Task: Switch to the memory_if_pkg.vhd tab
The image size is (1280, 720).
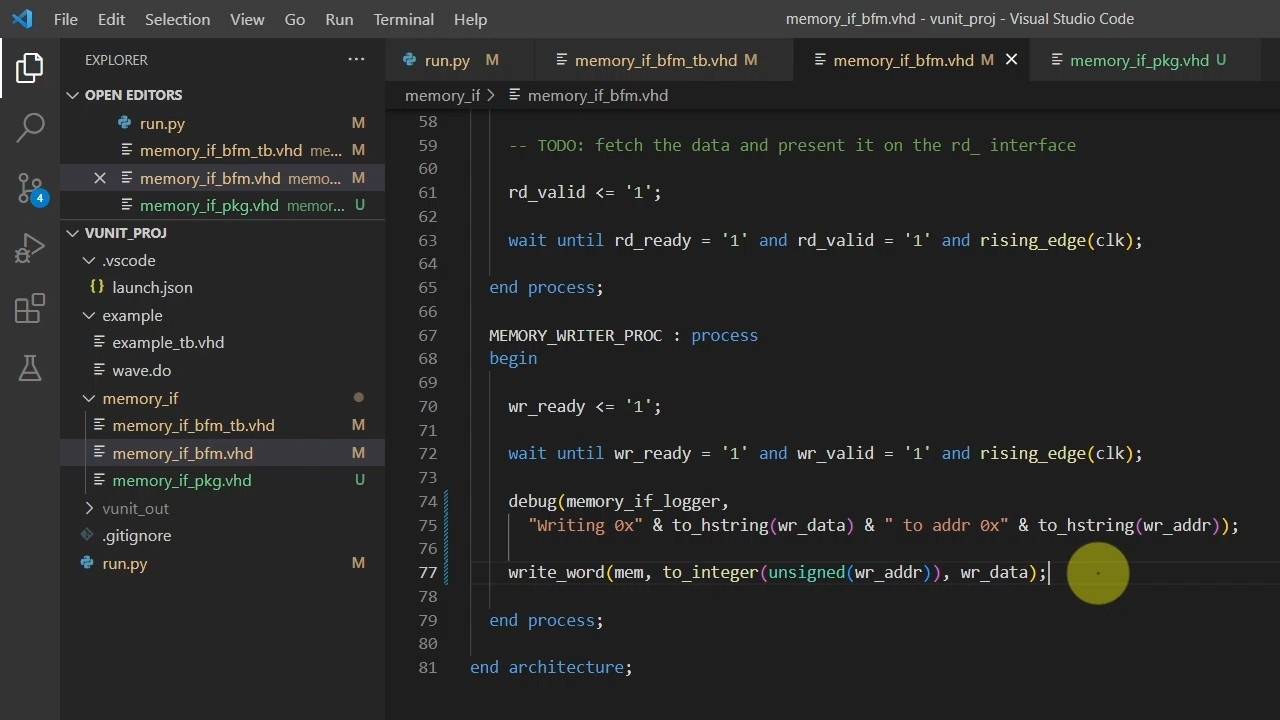Action: [x=1138, y=60]
